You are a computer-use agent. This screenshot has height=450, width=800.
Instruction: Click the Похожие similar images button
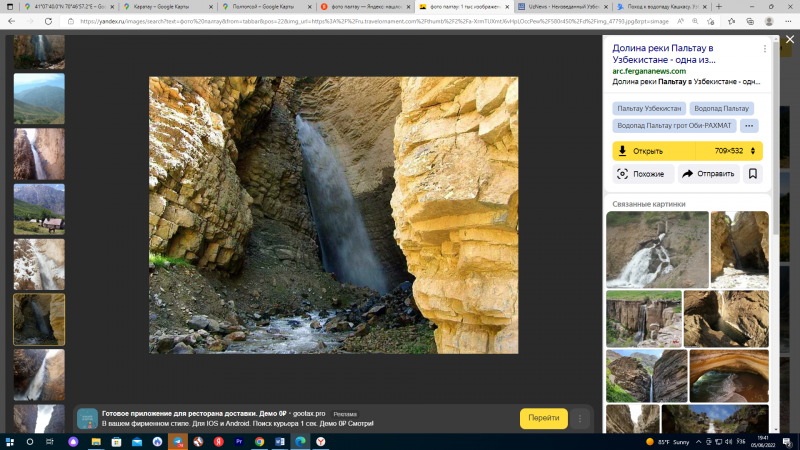coord(643,174)
